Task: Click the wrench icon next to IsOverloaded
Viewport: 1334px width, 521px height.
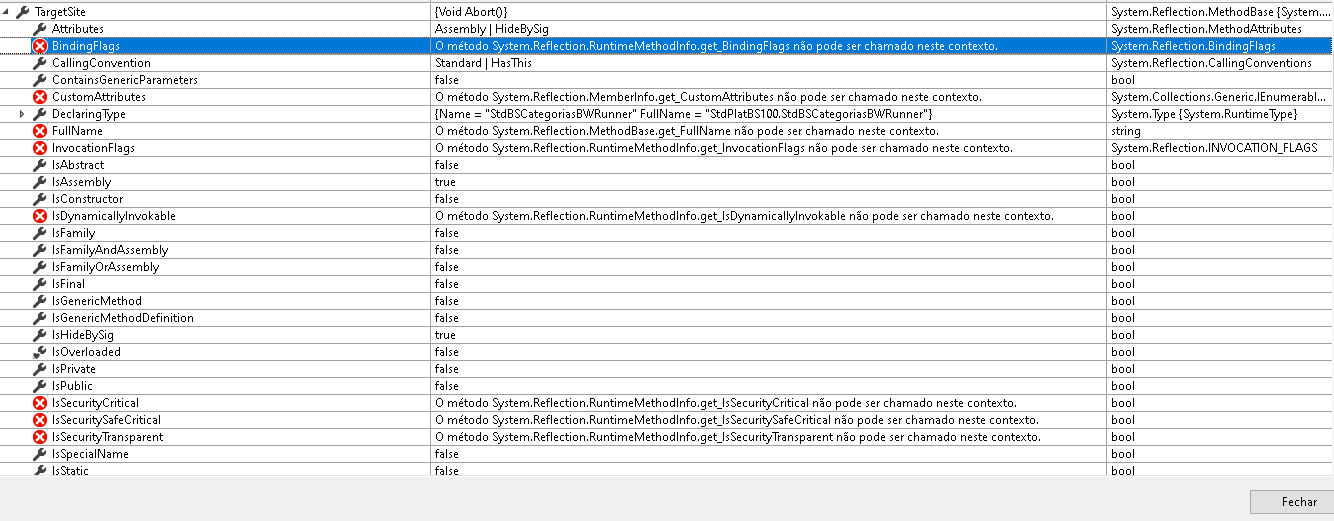Action: click(x=40, y=352)
